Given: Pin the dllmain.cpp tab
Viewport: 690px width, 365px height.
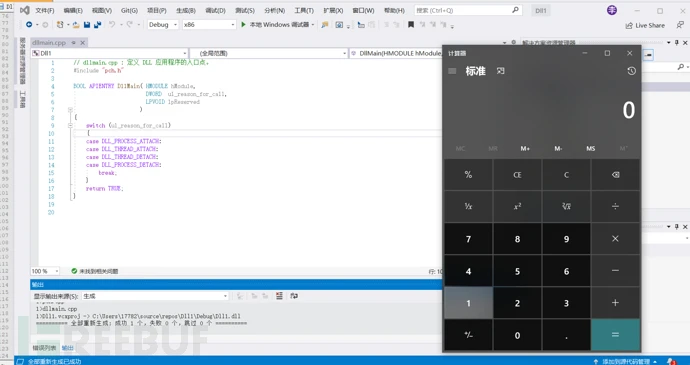Looking at the screenshot, I should 73,43.
